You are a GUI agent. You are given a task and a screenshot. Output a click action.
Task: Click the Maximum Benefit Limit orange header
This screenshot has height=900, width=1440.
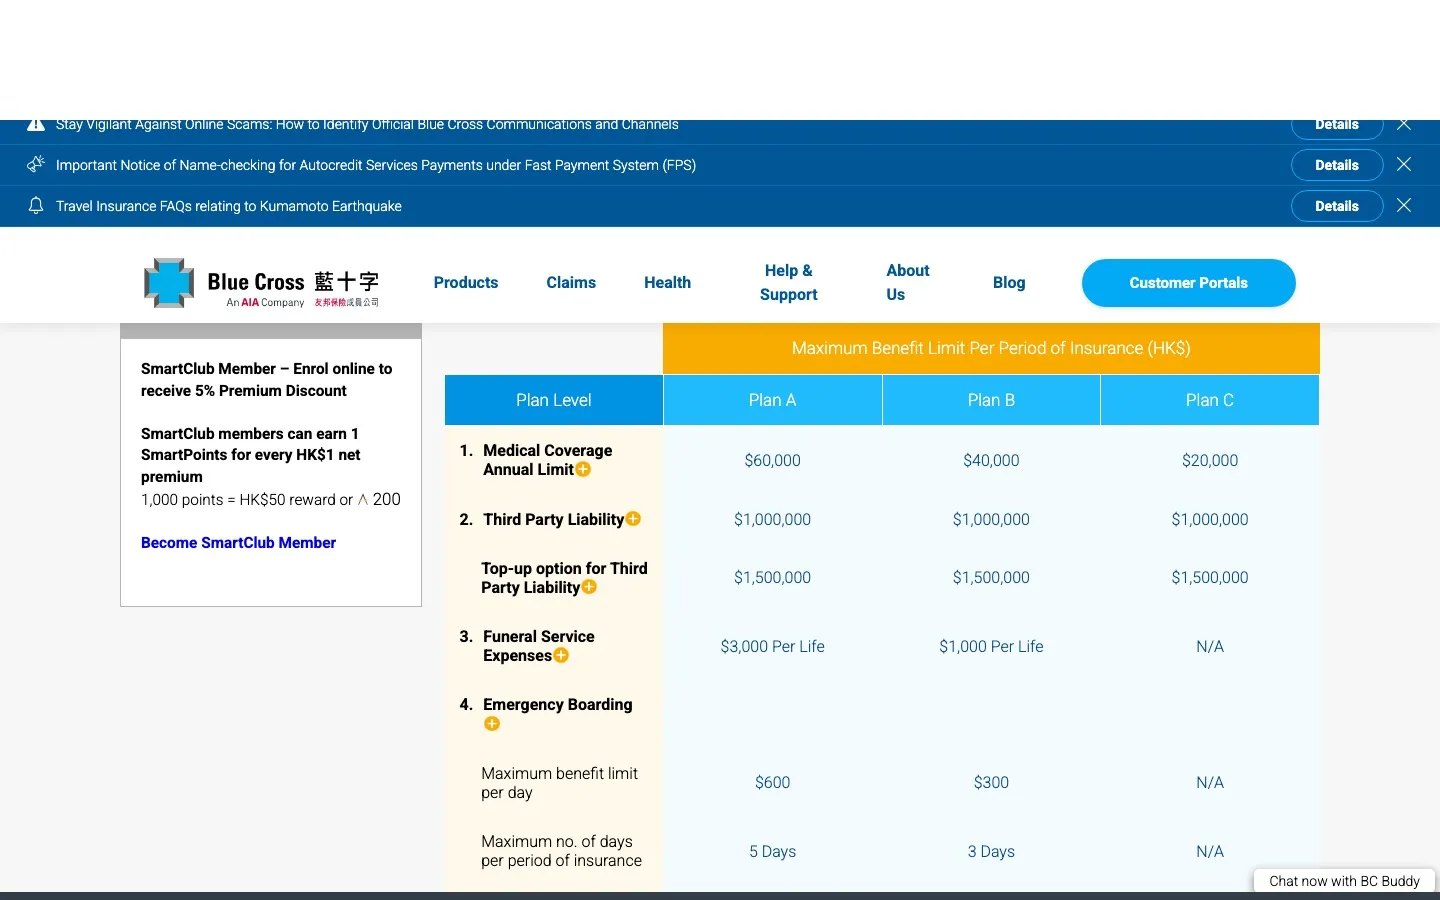click(x=991, y=348)
